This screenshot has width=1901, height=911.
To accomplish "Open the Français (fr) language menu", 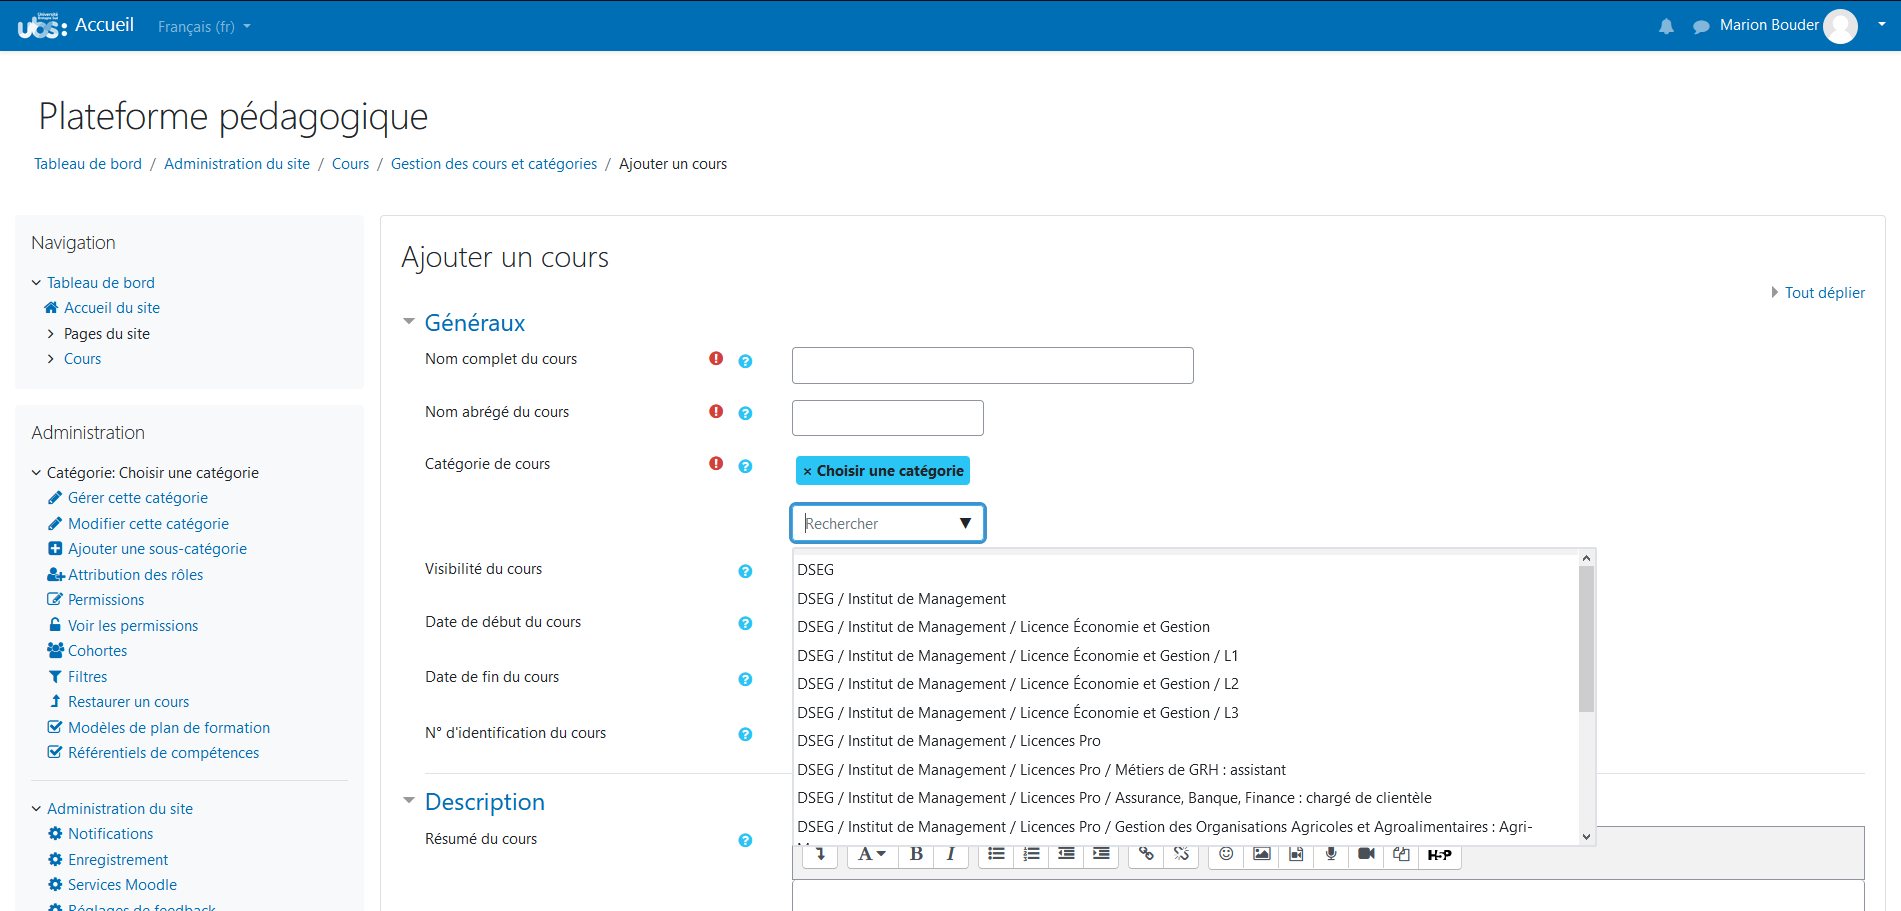I will pyautogui.click(x=204, y=26).
